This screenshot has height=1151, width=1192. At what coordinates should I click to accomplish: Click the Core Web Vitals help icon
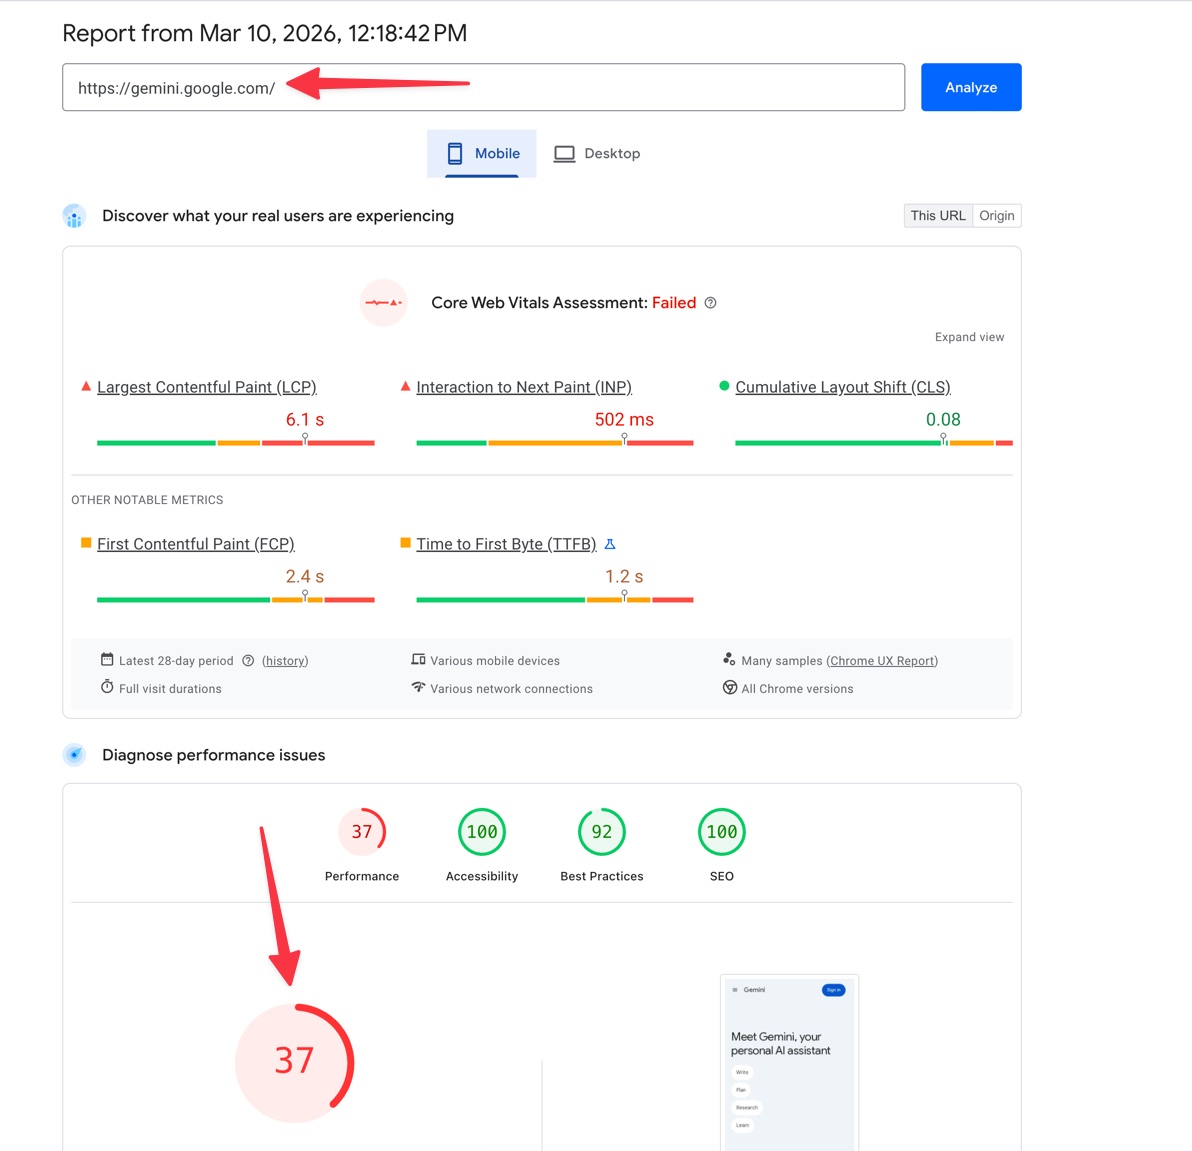point(710,303)
